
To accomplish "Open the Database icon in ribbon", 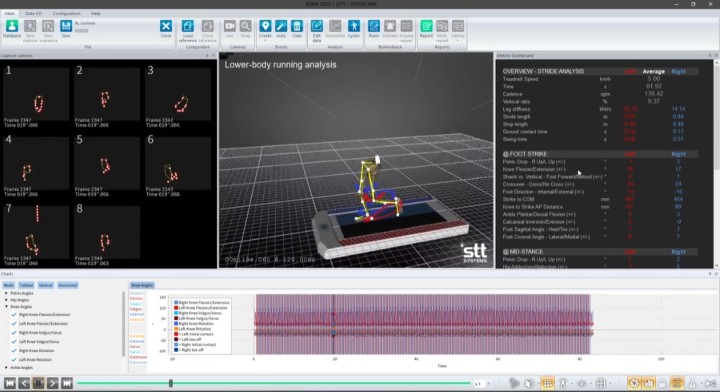I will (x=12, y=26).
